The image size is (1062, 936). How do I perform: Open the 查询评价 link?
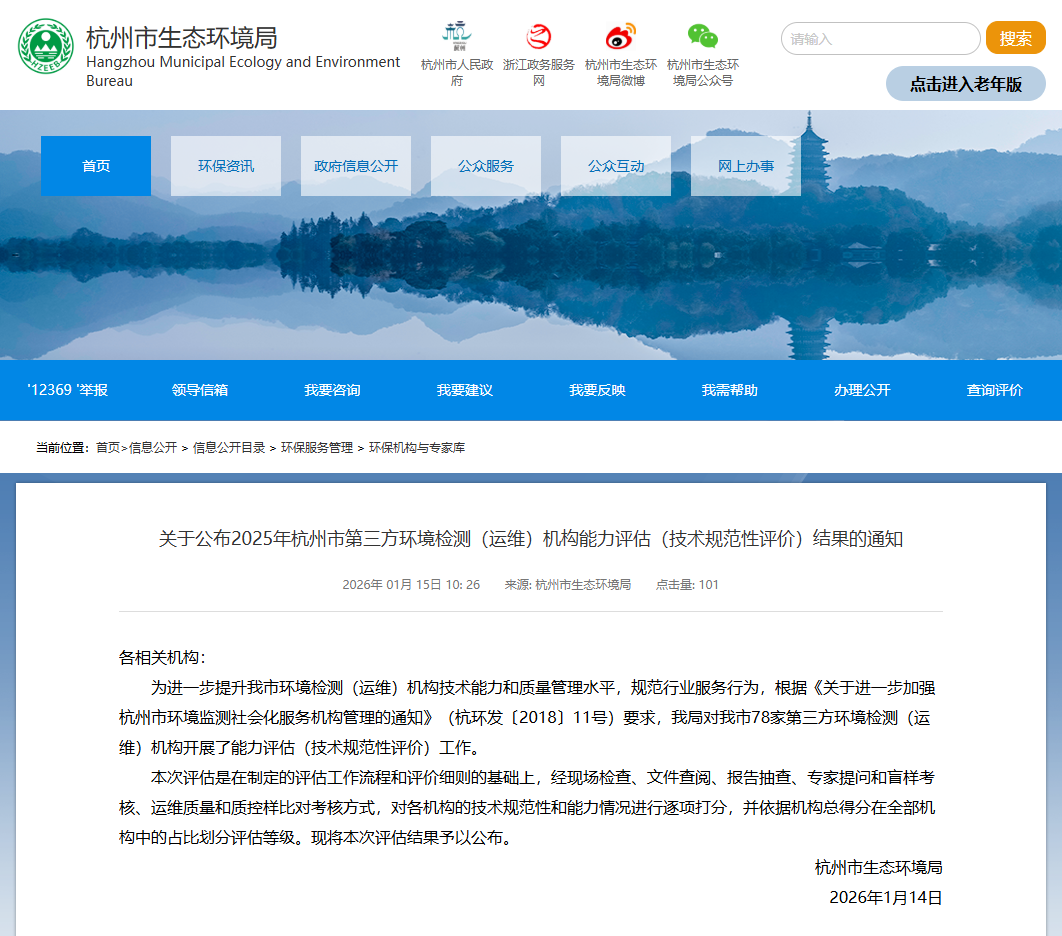(994, 390)
